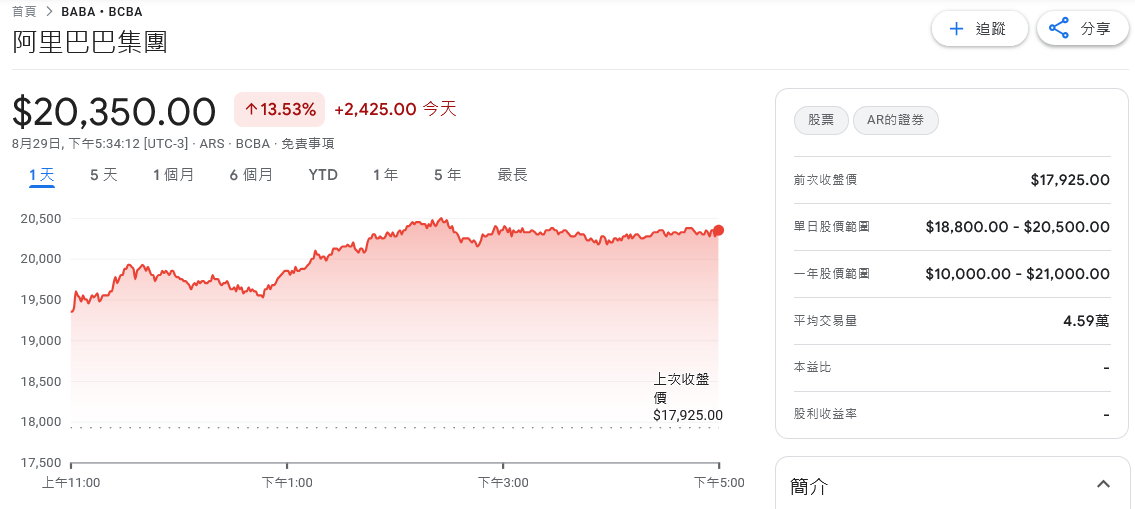The width and height of the screenshot is (1135, 509).
Task: Click the 股票 tag chip
Action: pyautogui.click(x=821, y=121)
